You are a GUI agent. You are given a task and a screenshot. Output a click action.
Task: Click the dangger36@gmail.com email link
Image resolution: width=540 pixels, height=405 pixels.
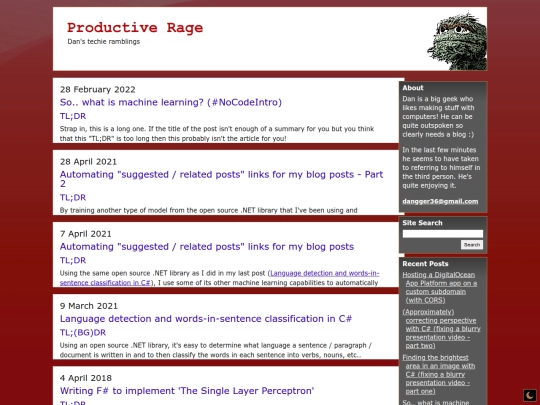coord(440,201)
